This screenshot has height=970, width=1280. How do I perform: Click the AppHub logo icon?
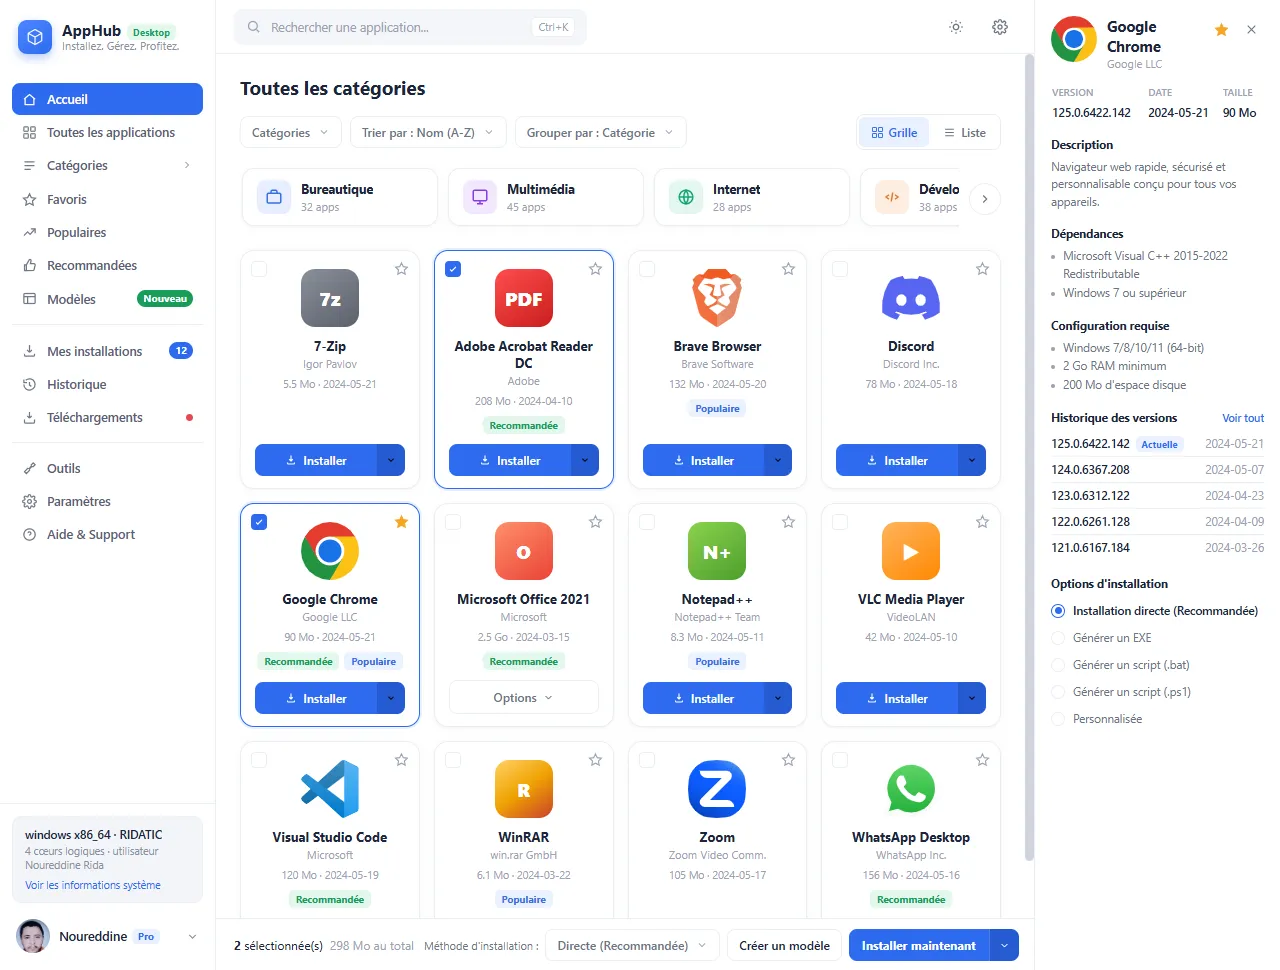tap(35, 38)
